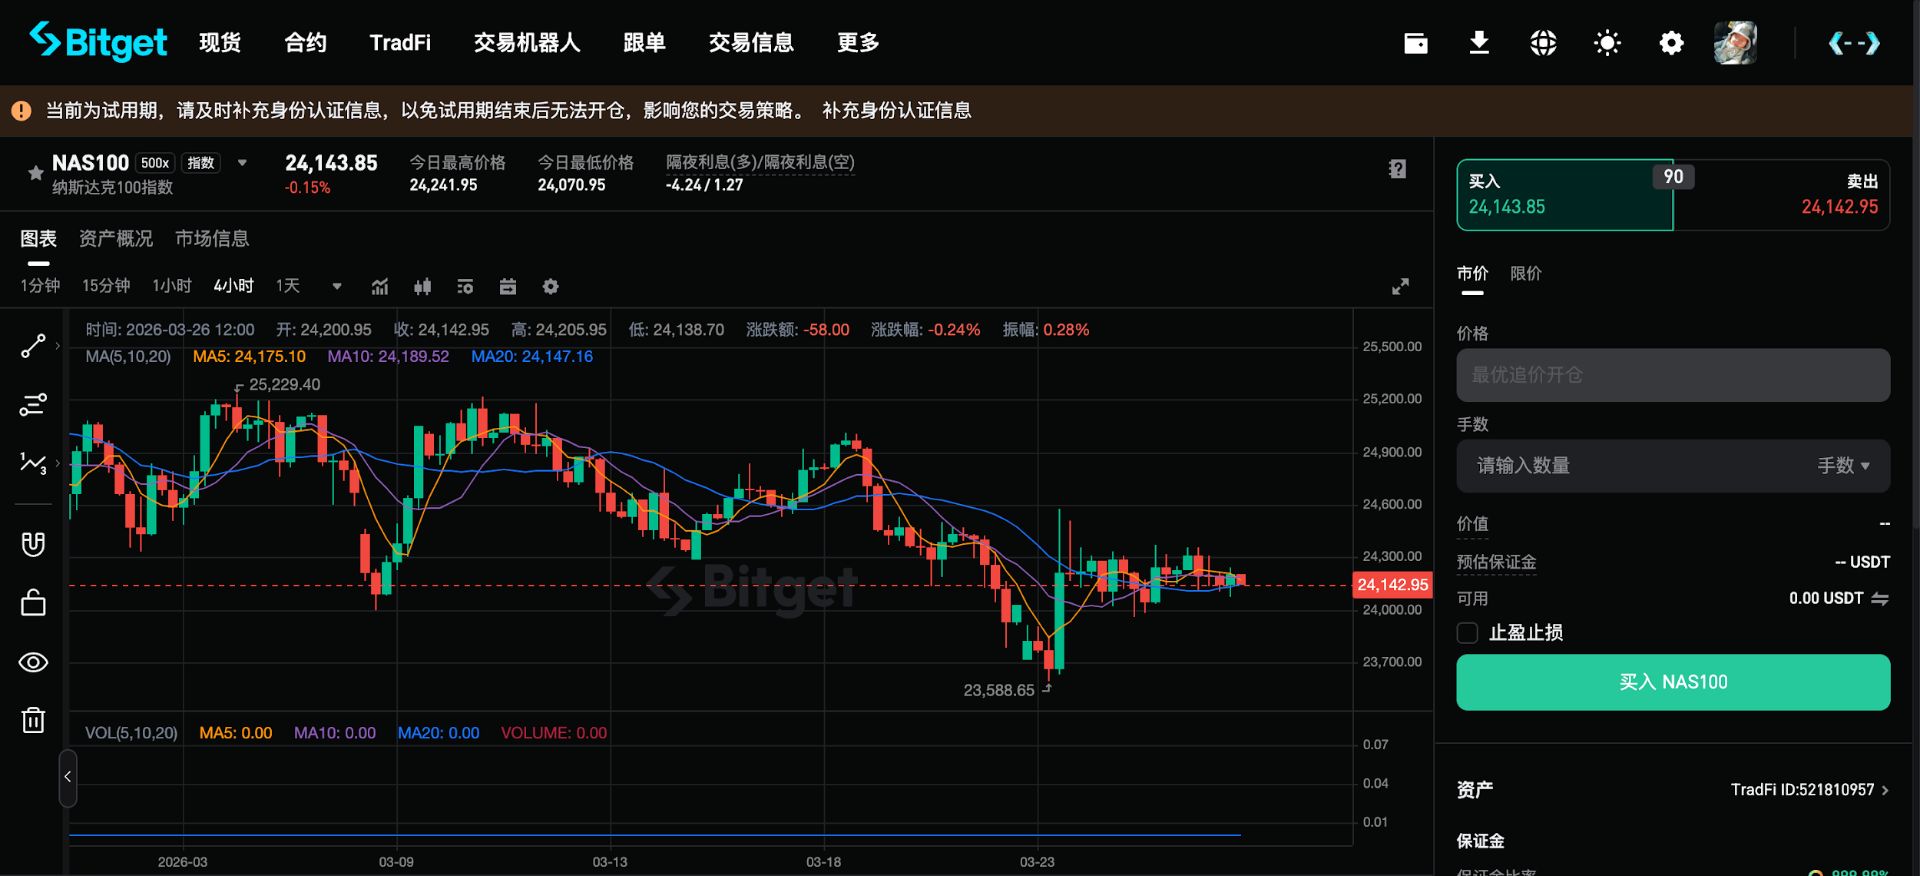Click the transfer icon next to 0.00 USDT

pyautogui.click(x=1880, y=598)
